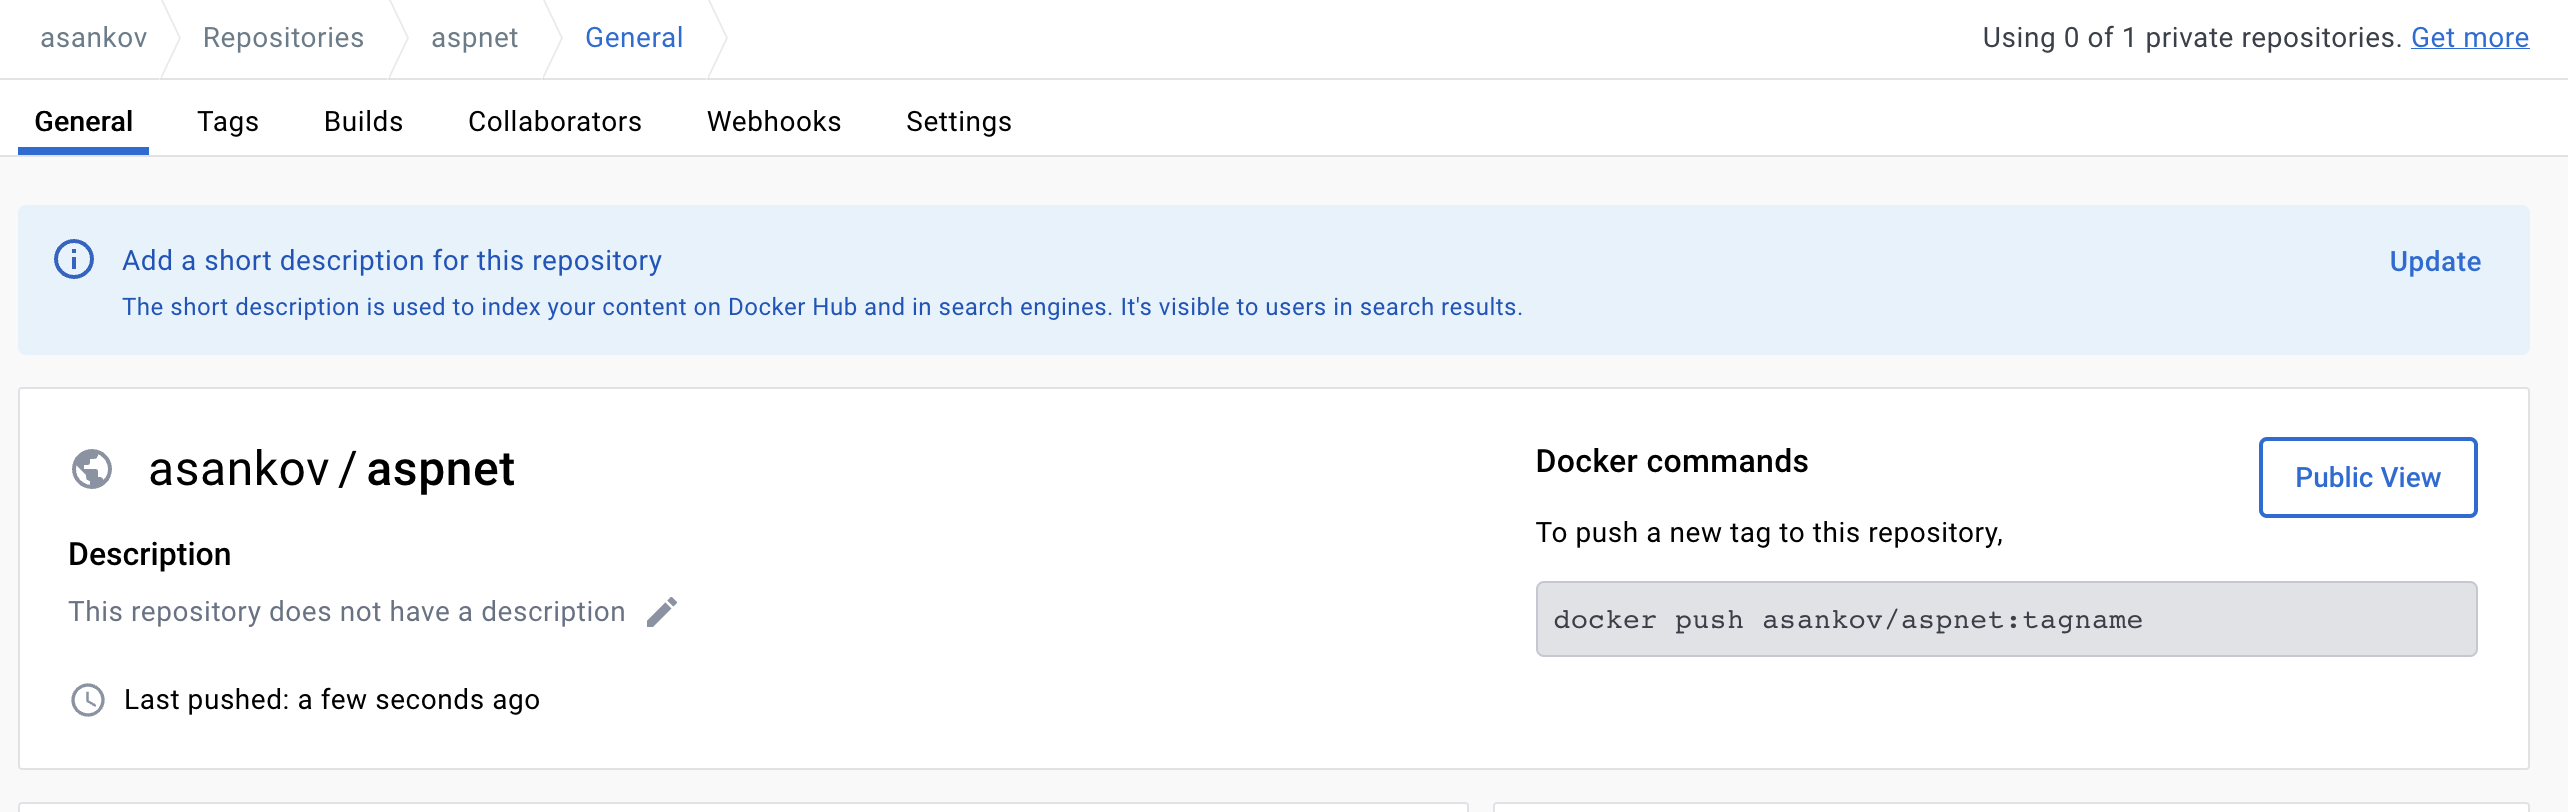Switch to the Tags tab
This screenshot has height=812, width=2568.
228,121
